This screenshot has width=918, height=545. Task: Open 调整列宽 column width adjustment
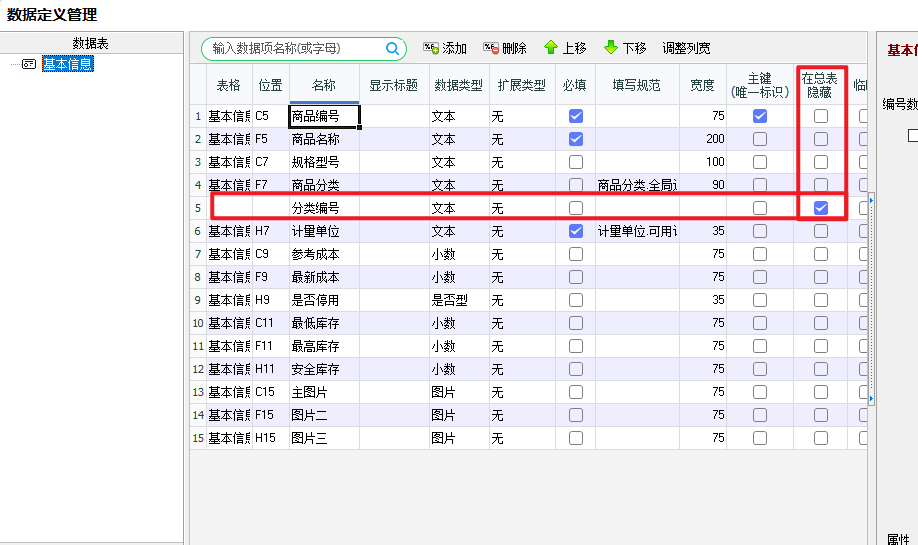686,48
